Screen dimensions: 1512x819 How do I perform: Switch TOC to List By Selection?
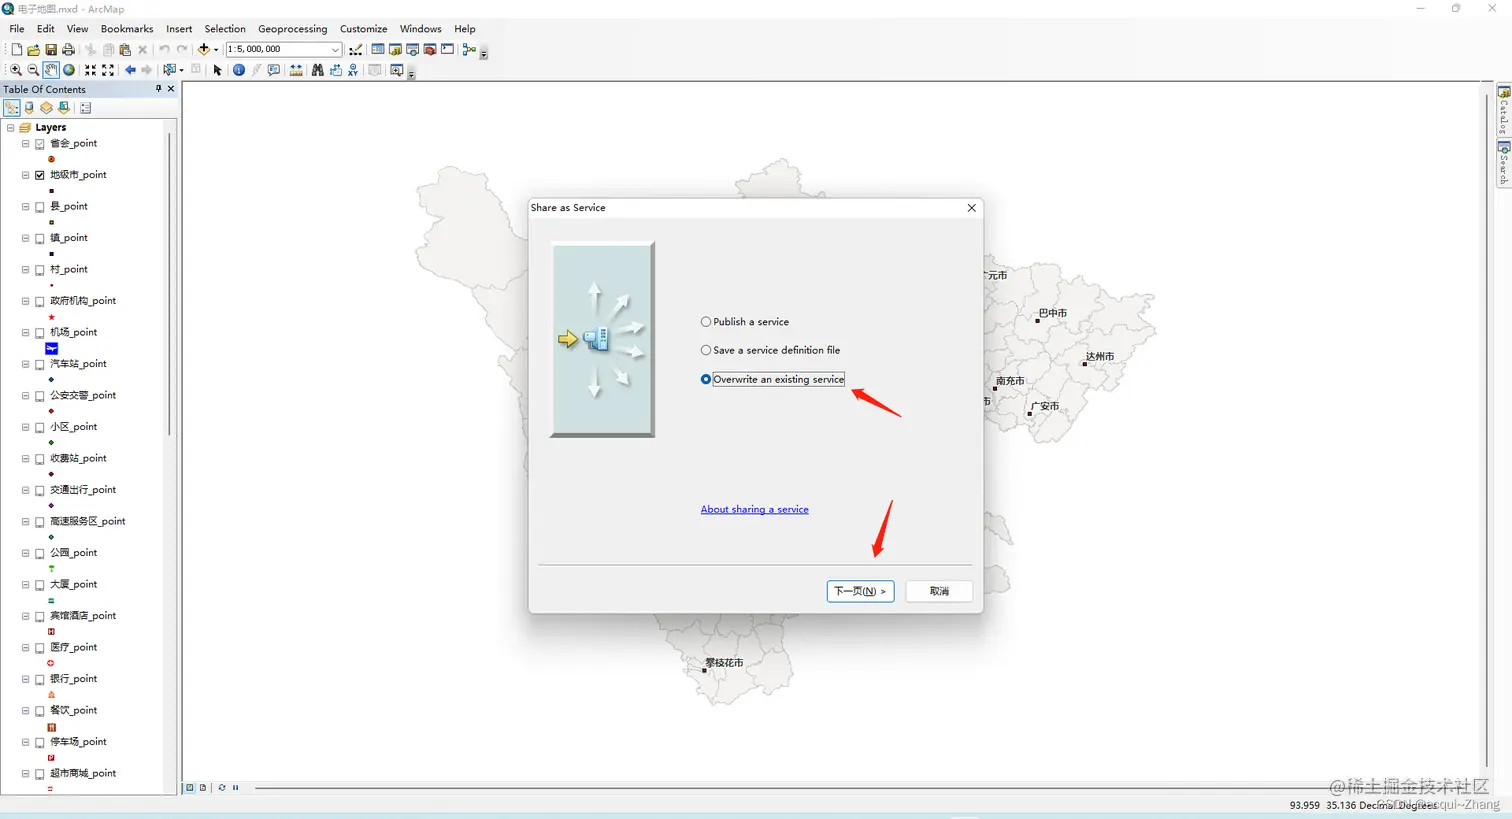64,108
